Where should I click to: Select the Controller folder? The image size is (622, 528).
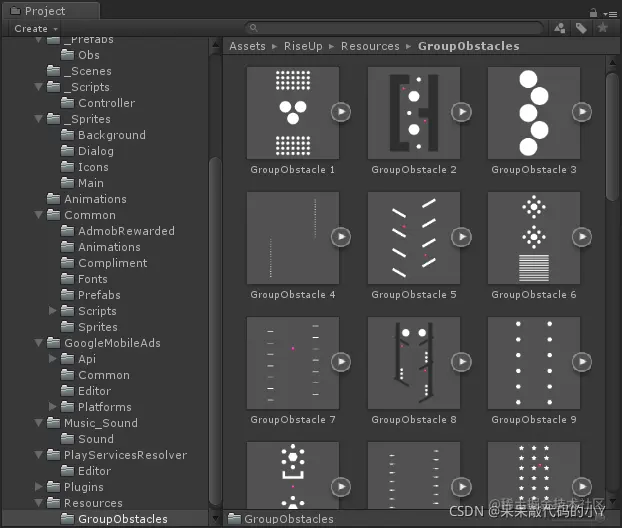point(98,103)
